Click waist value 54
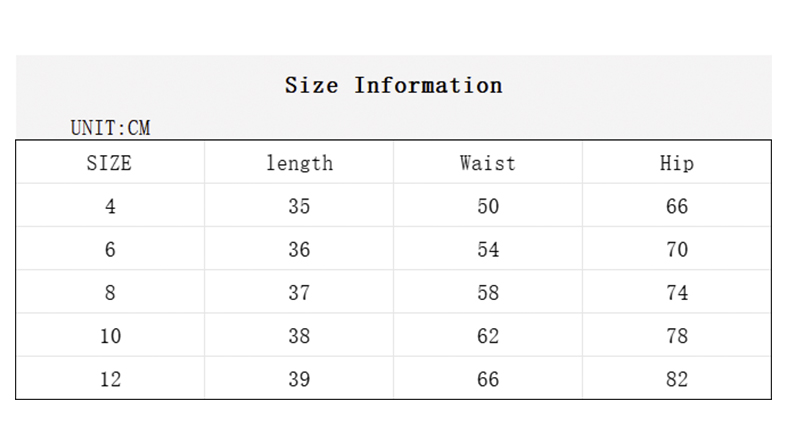 pyautogui.click(x=488, y=250)
